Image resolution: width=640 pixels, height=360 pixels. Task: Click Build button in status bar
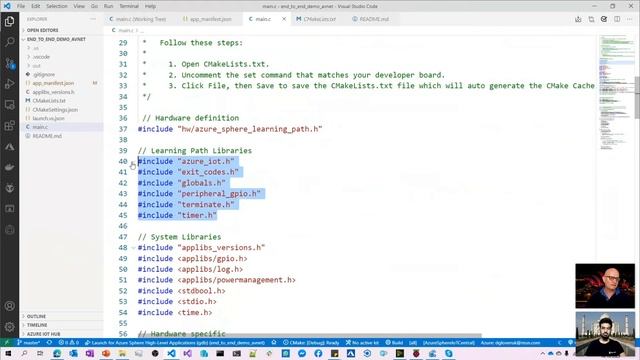394,342
